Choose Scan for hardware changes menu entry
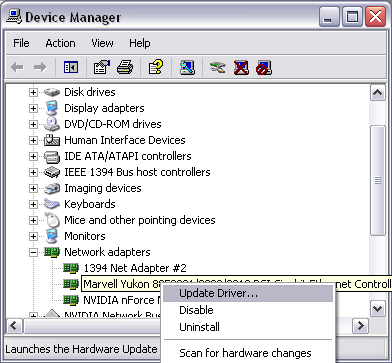 tap(248, 353)
